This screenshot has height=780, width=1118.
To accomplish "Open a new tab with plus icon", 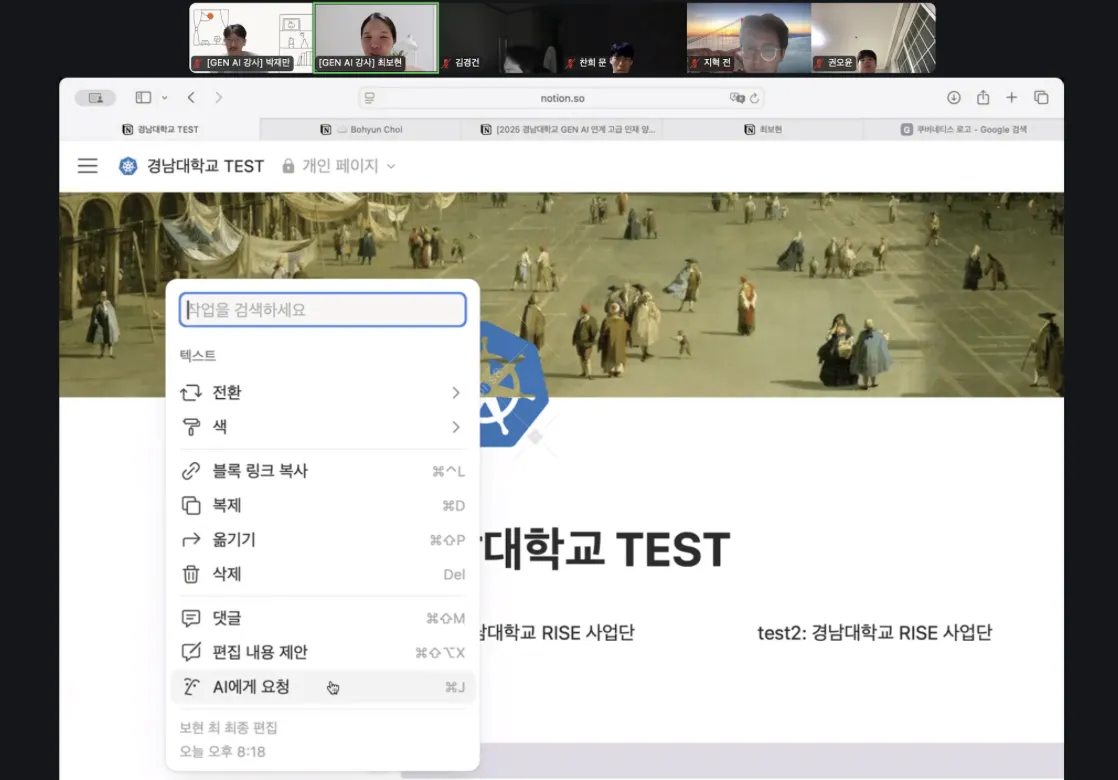I will click(x=1011, y=98).
